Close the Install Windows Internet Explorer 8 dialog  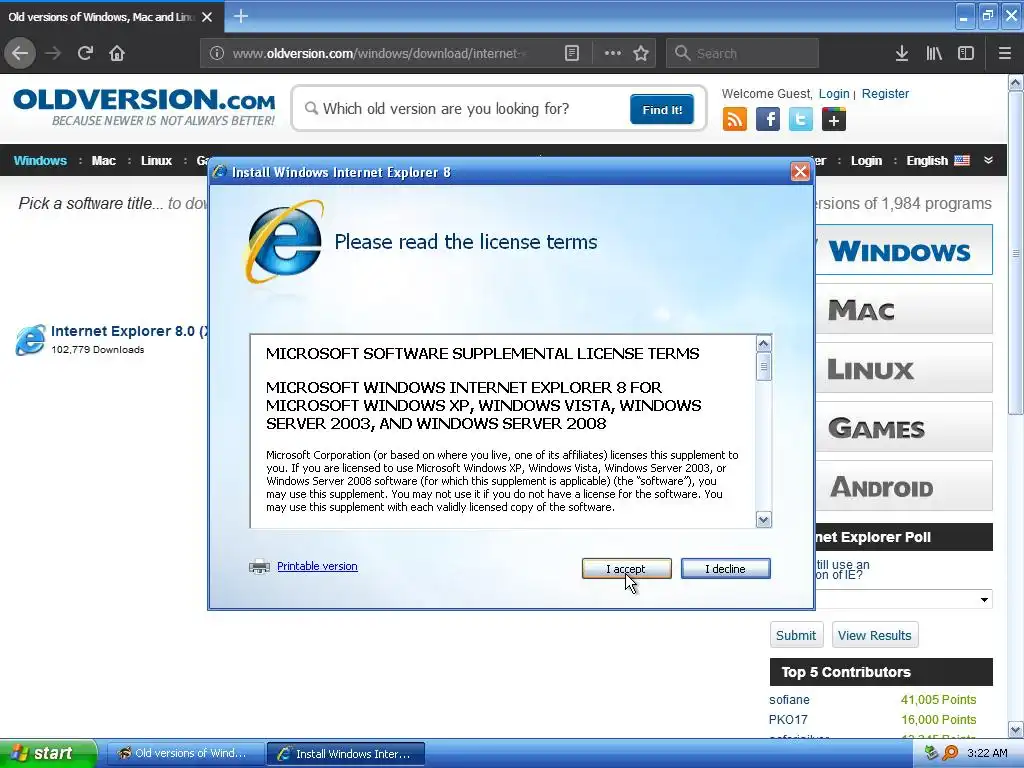point(800,172)
